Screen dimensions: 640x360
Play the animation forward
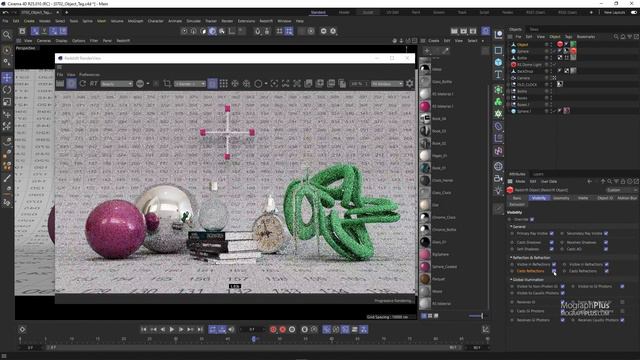coord(172,329)
